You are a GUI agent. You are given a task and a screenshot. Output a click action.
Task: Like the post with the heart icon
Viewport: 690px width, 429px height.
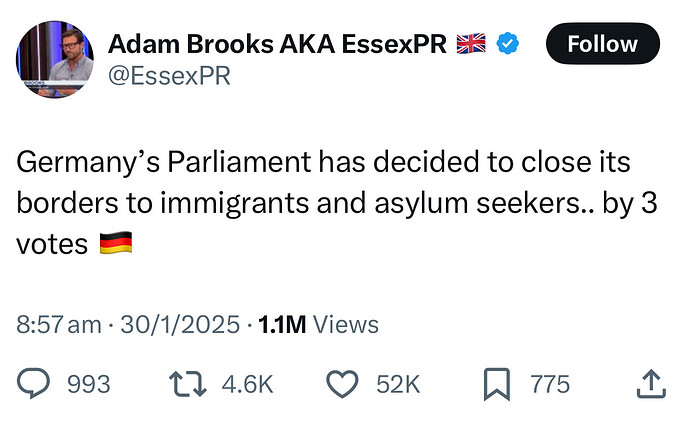342,384
